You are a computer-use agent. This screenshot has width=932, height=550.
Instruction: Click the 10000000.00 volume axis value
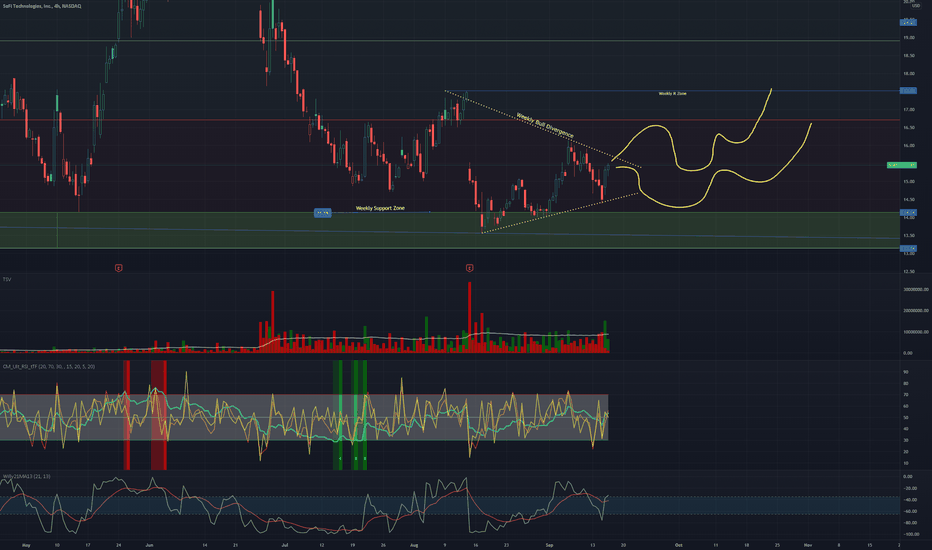point(916,332)
